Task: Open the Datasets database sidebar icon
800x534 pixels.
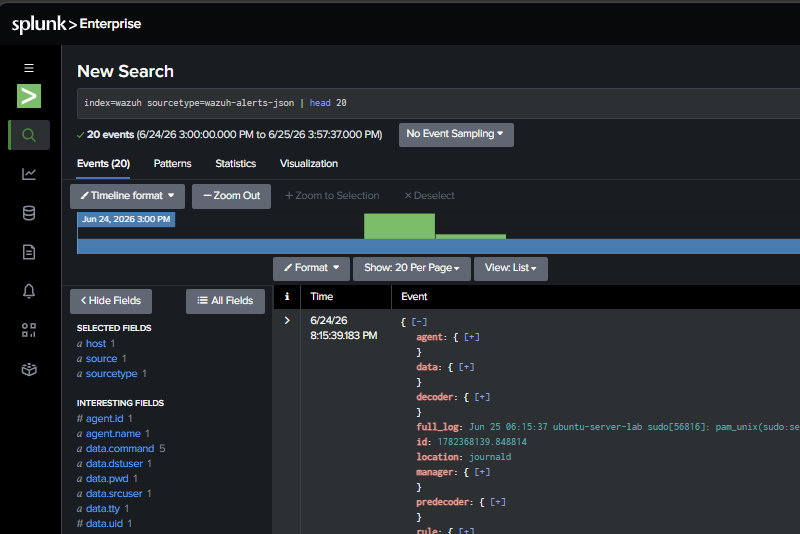Action: 29,213
